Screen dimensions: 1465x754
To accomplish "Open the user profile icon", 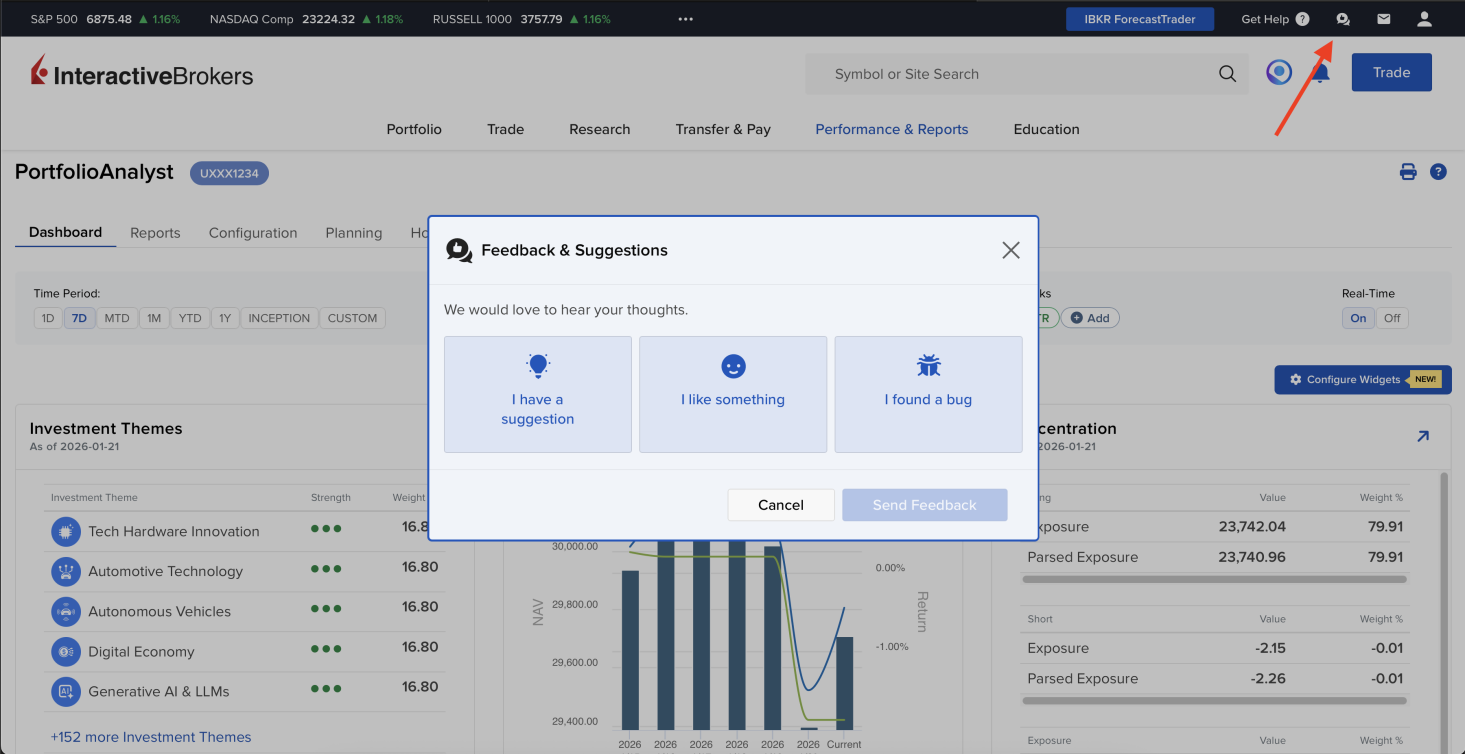I will [x=1423, y=18].
